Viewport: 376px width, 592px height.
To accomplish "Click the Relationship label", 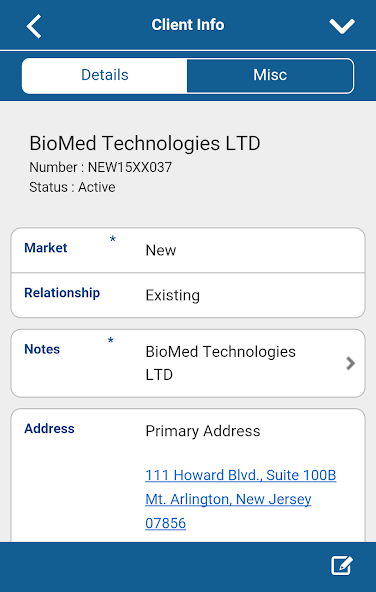I will (62, 293).
